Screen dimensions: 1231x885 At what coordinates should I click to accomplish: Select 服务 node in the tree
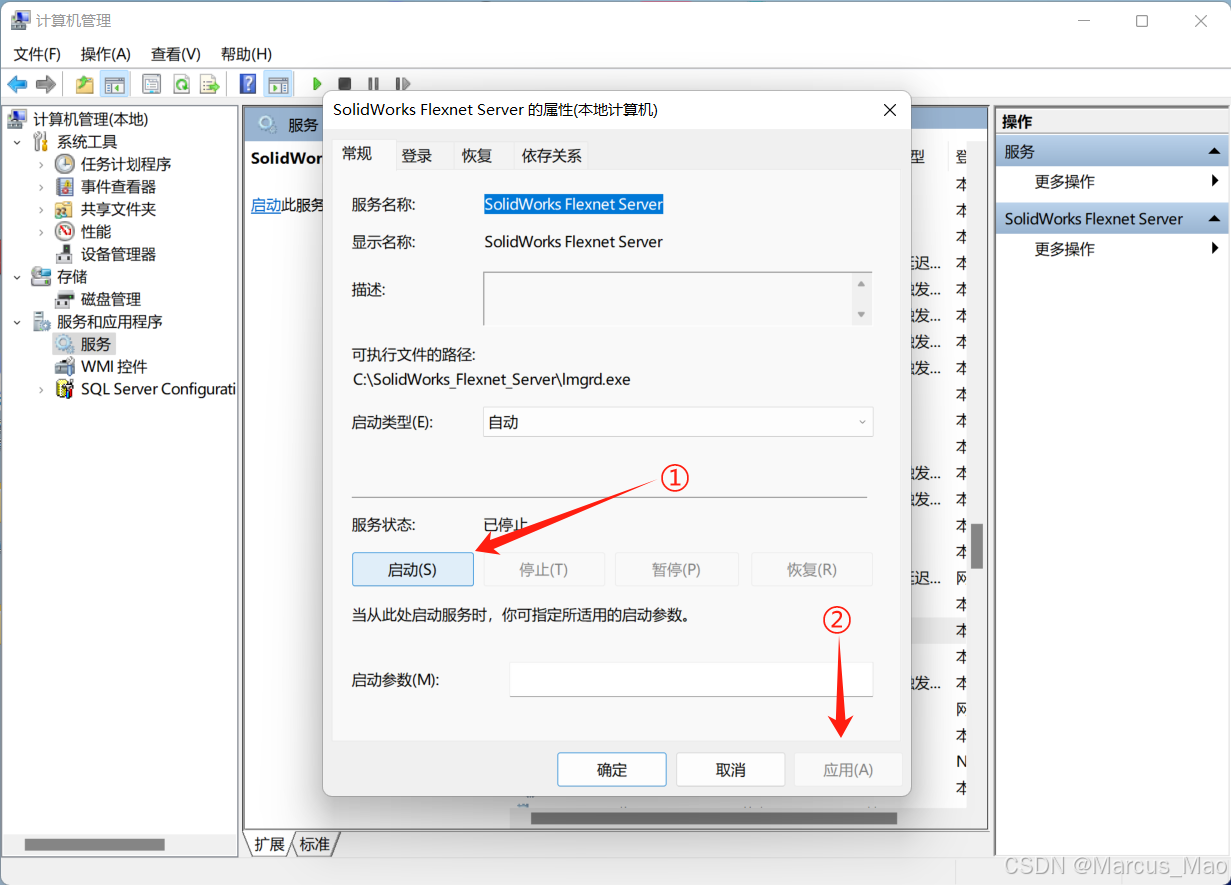click(x=96, y=344)
